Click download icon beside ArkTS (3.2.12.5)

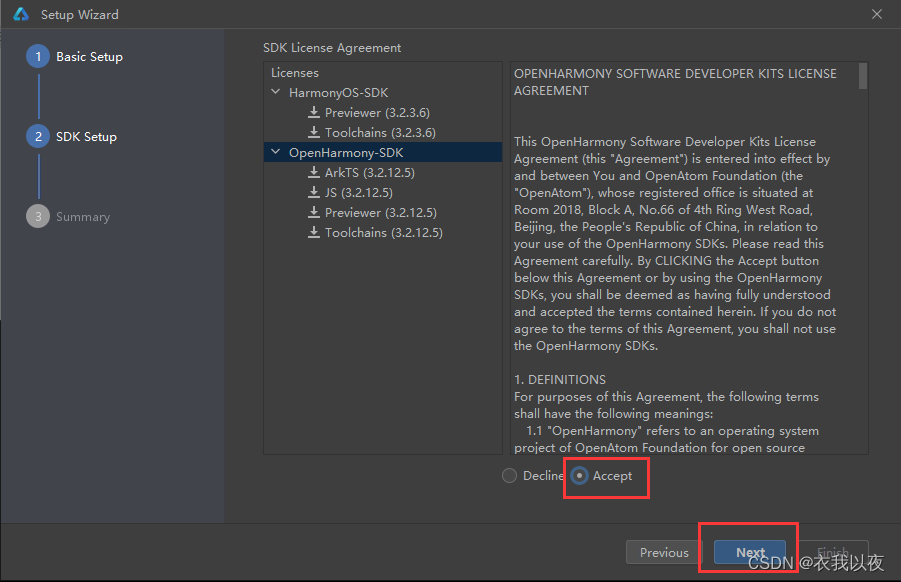314,172
